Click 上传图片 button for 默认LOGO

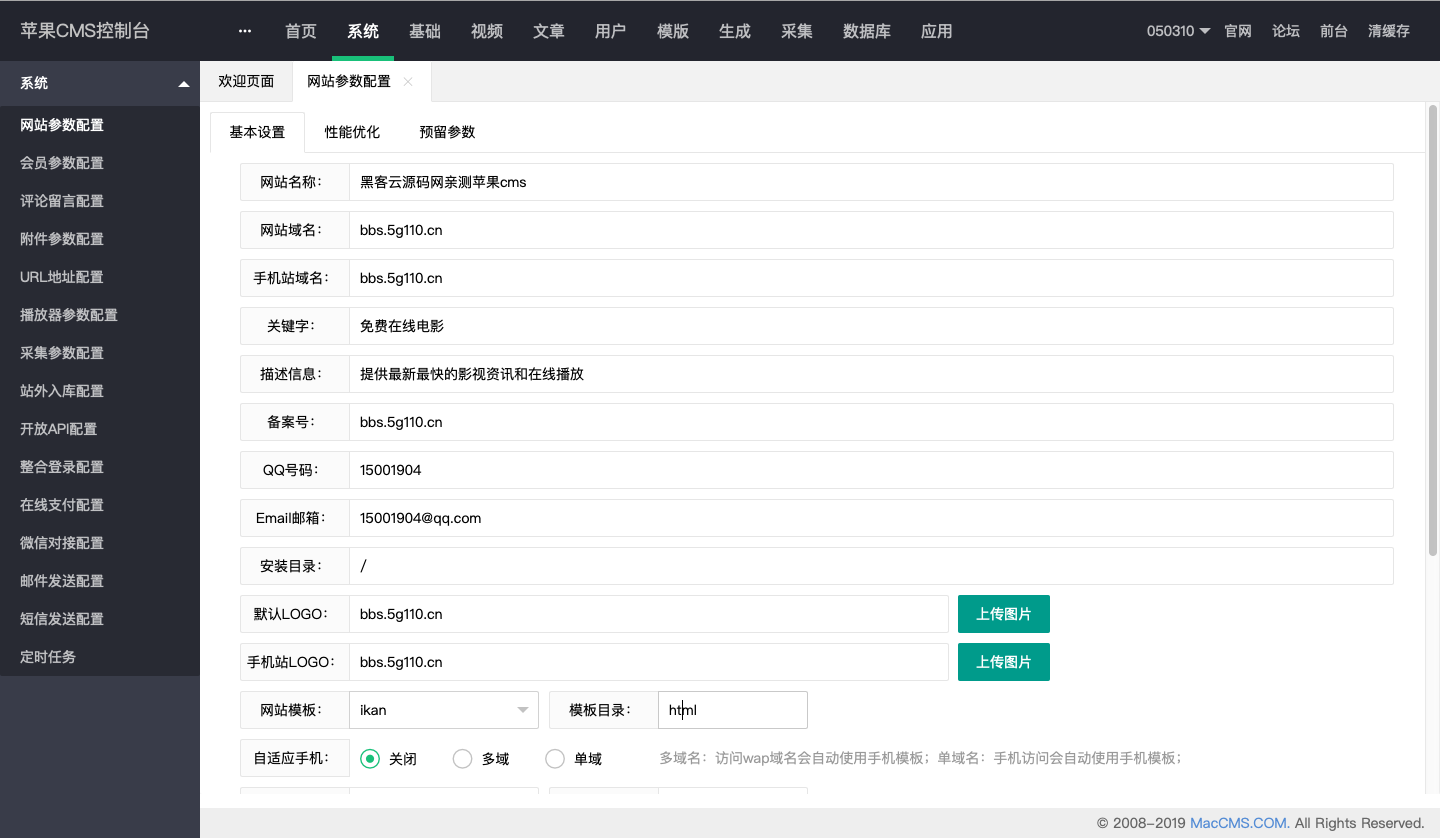pyautogui.click(x=1003, y=614)
